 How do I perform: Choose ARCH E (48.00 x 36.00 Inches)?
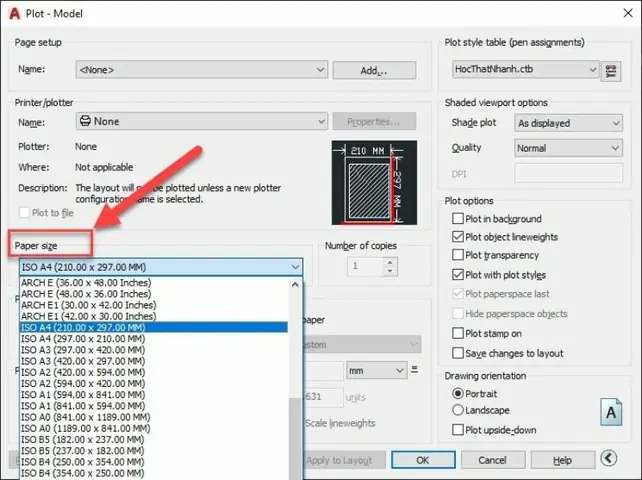[154, 294]
